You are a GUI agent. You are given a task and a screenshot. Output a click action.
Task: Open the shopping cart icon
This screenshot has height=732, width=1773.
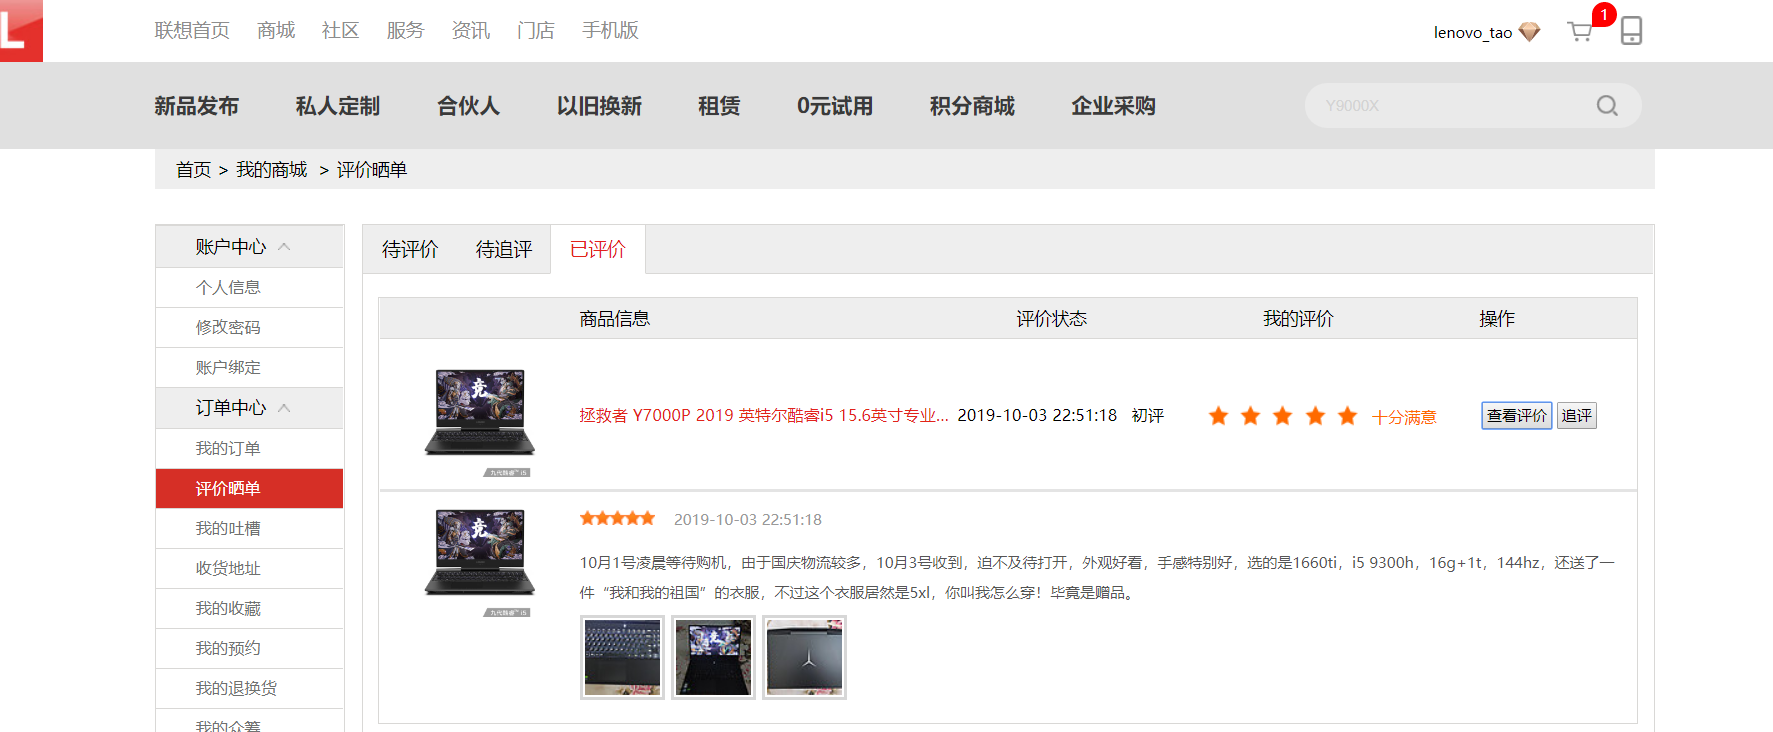point(1580,32)
